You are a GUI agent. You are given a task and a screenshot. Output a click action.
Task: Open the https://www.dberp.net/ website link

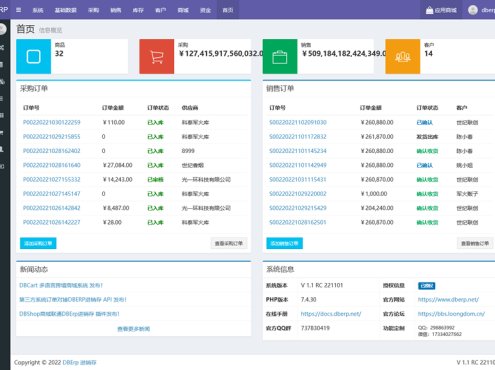pos(448,300)
